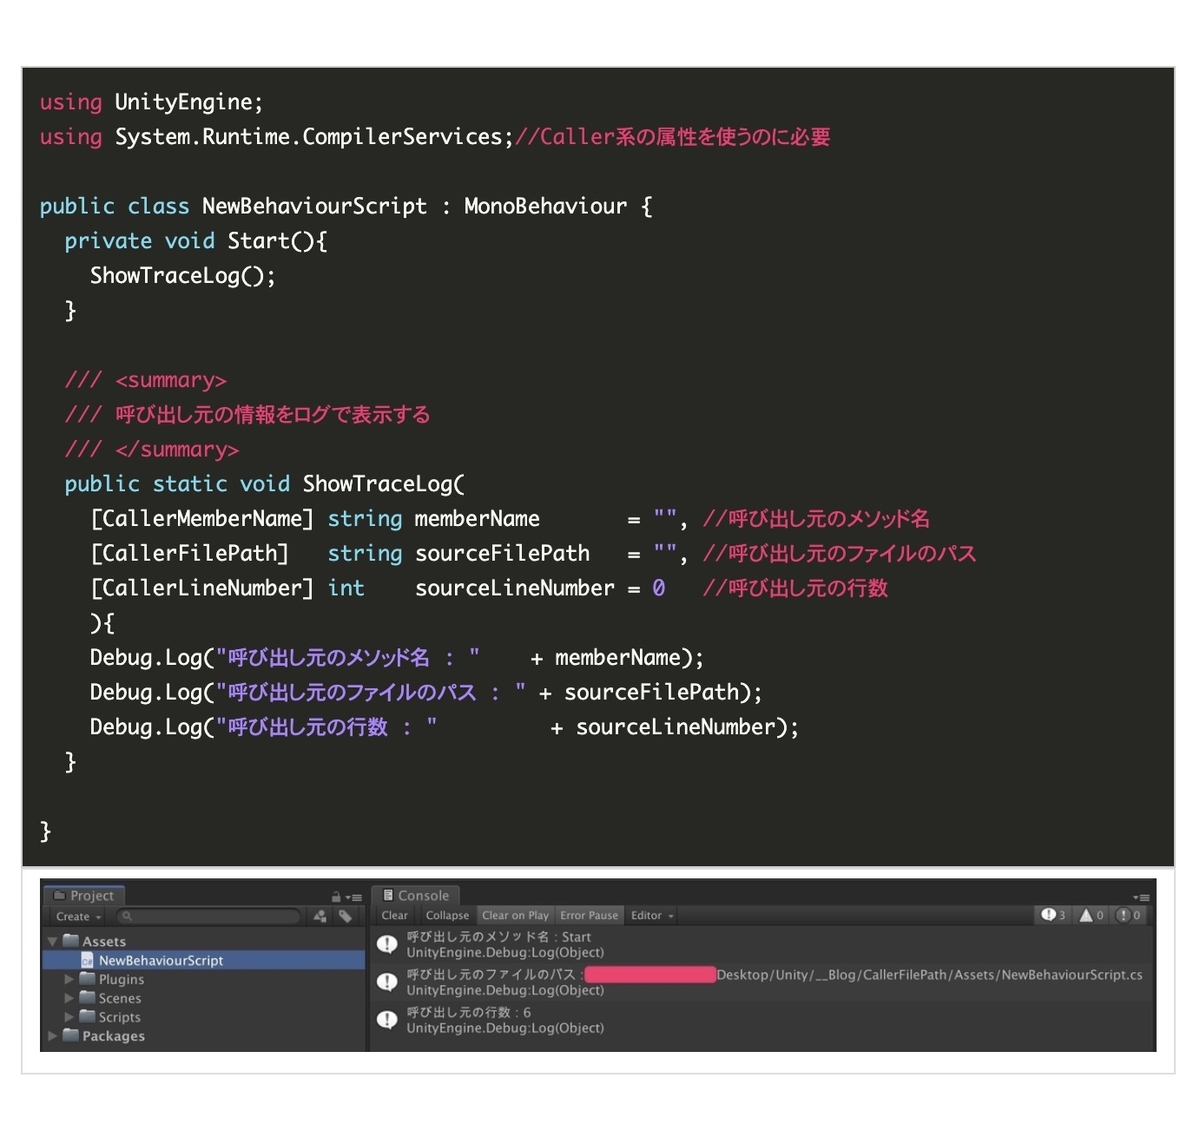
Task: Toggle the Project panel lock icon
Action: (x=336, y=897)
